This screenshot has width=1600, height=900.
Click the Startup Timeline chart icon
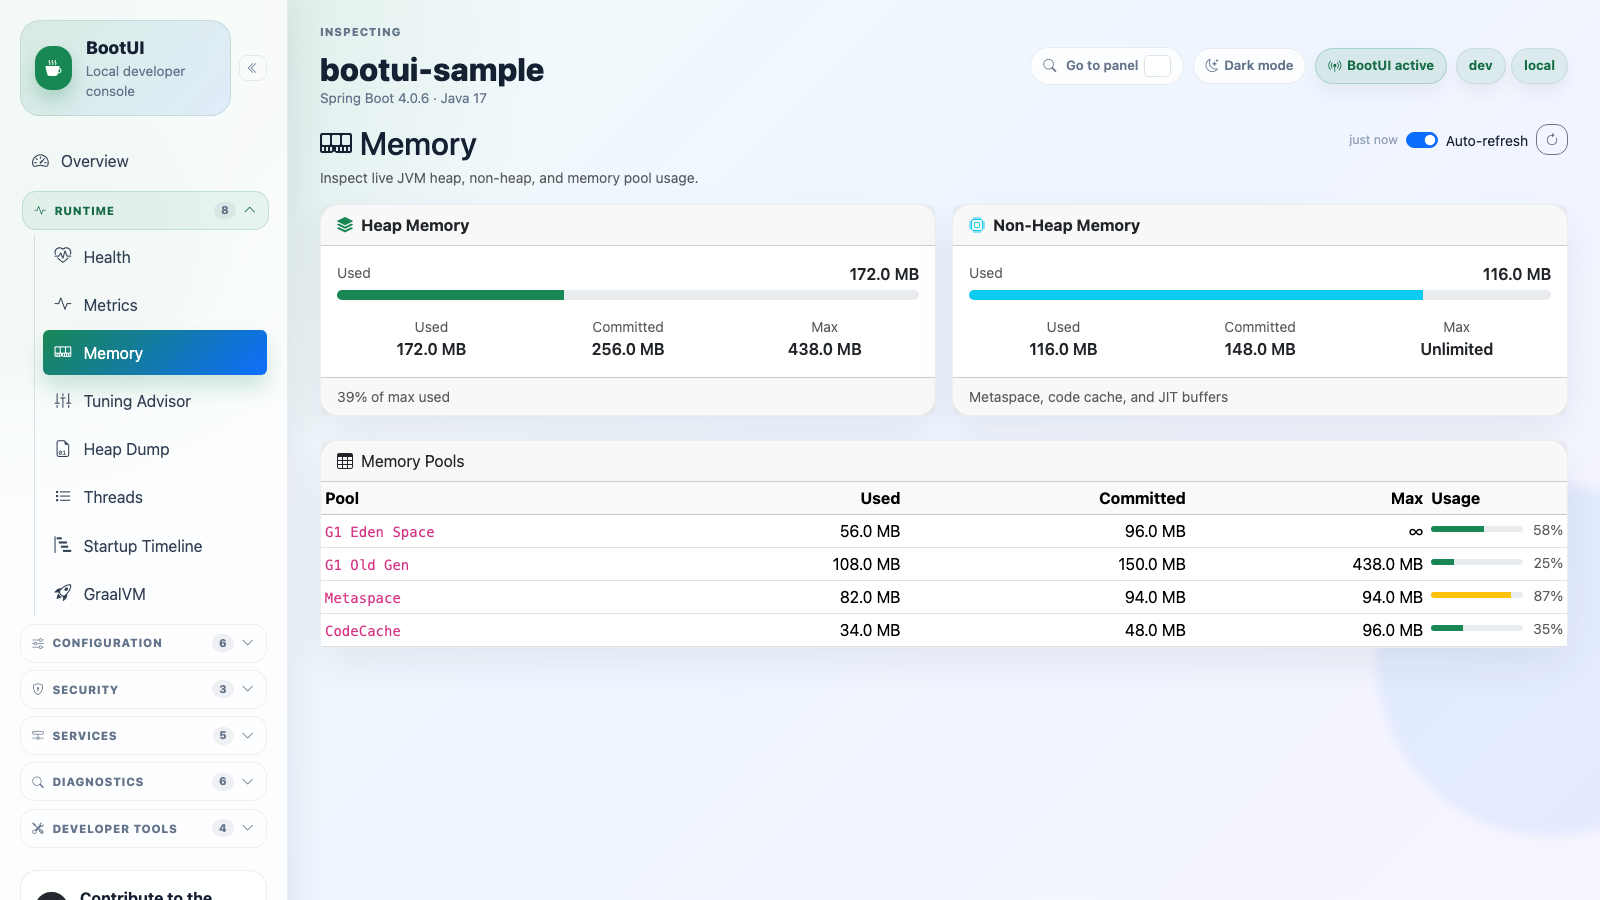(x=63, y=545)
